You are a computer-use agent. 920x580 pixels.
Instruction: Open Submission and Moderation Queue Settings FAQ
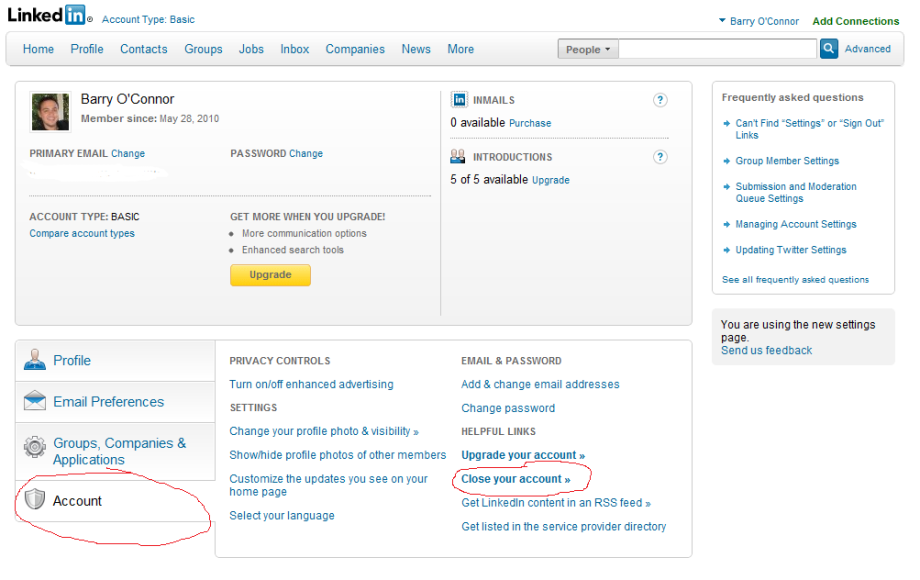796,192
